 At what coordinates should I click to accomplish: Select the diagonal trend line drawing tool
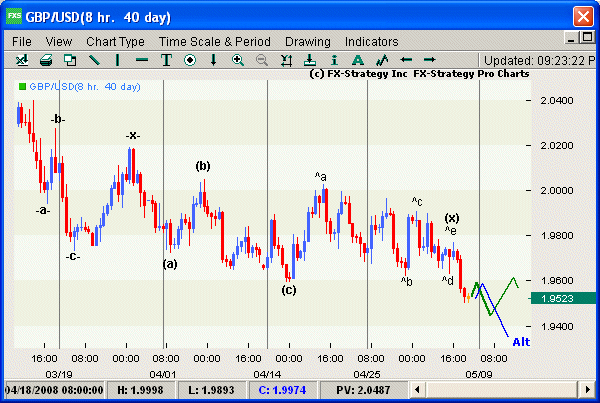[x=94, y=60]
